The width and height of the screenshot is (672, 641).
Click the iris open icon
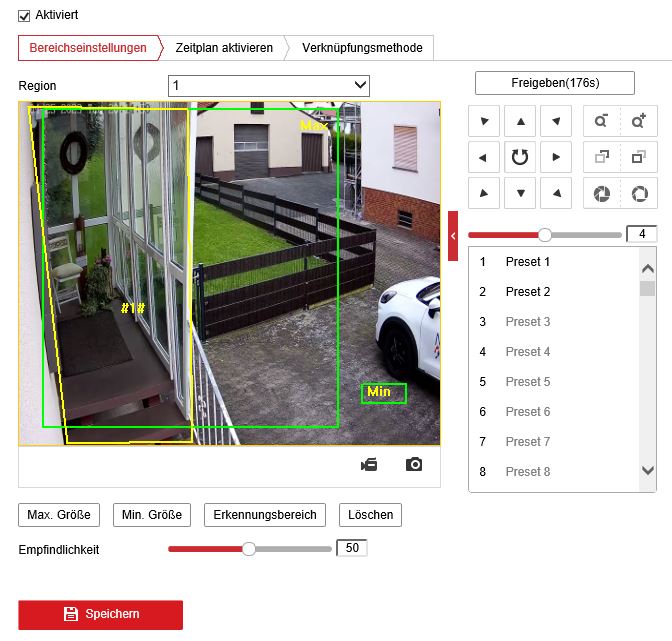638,192
